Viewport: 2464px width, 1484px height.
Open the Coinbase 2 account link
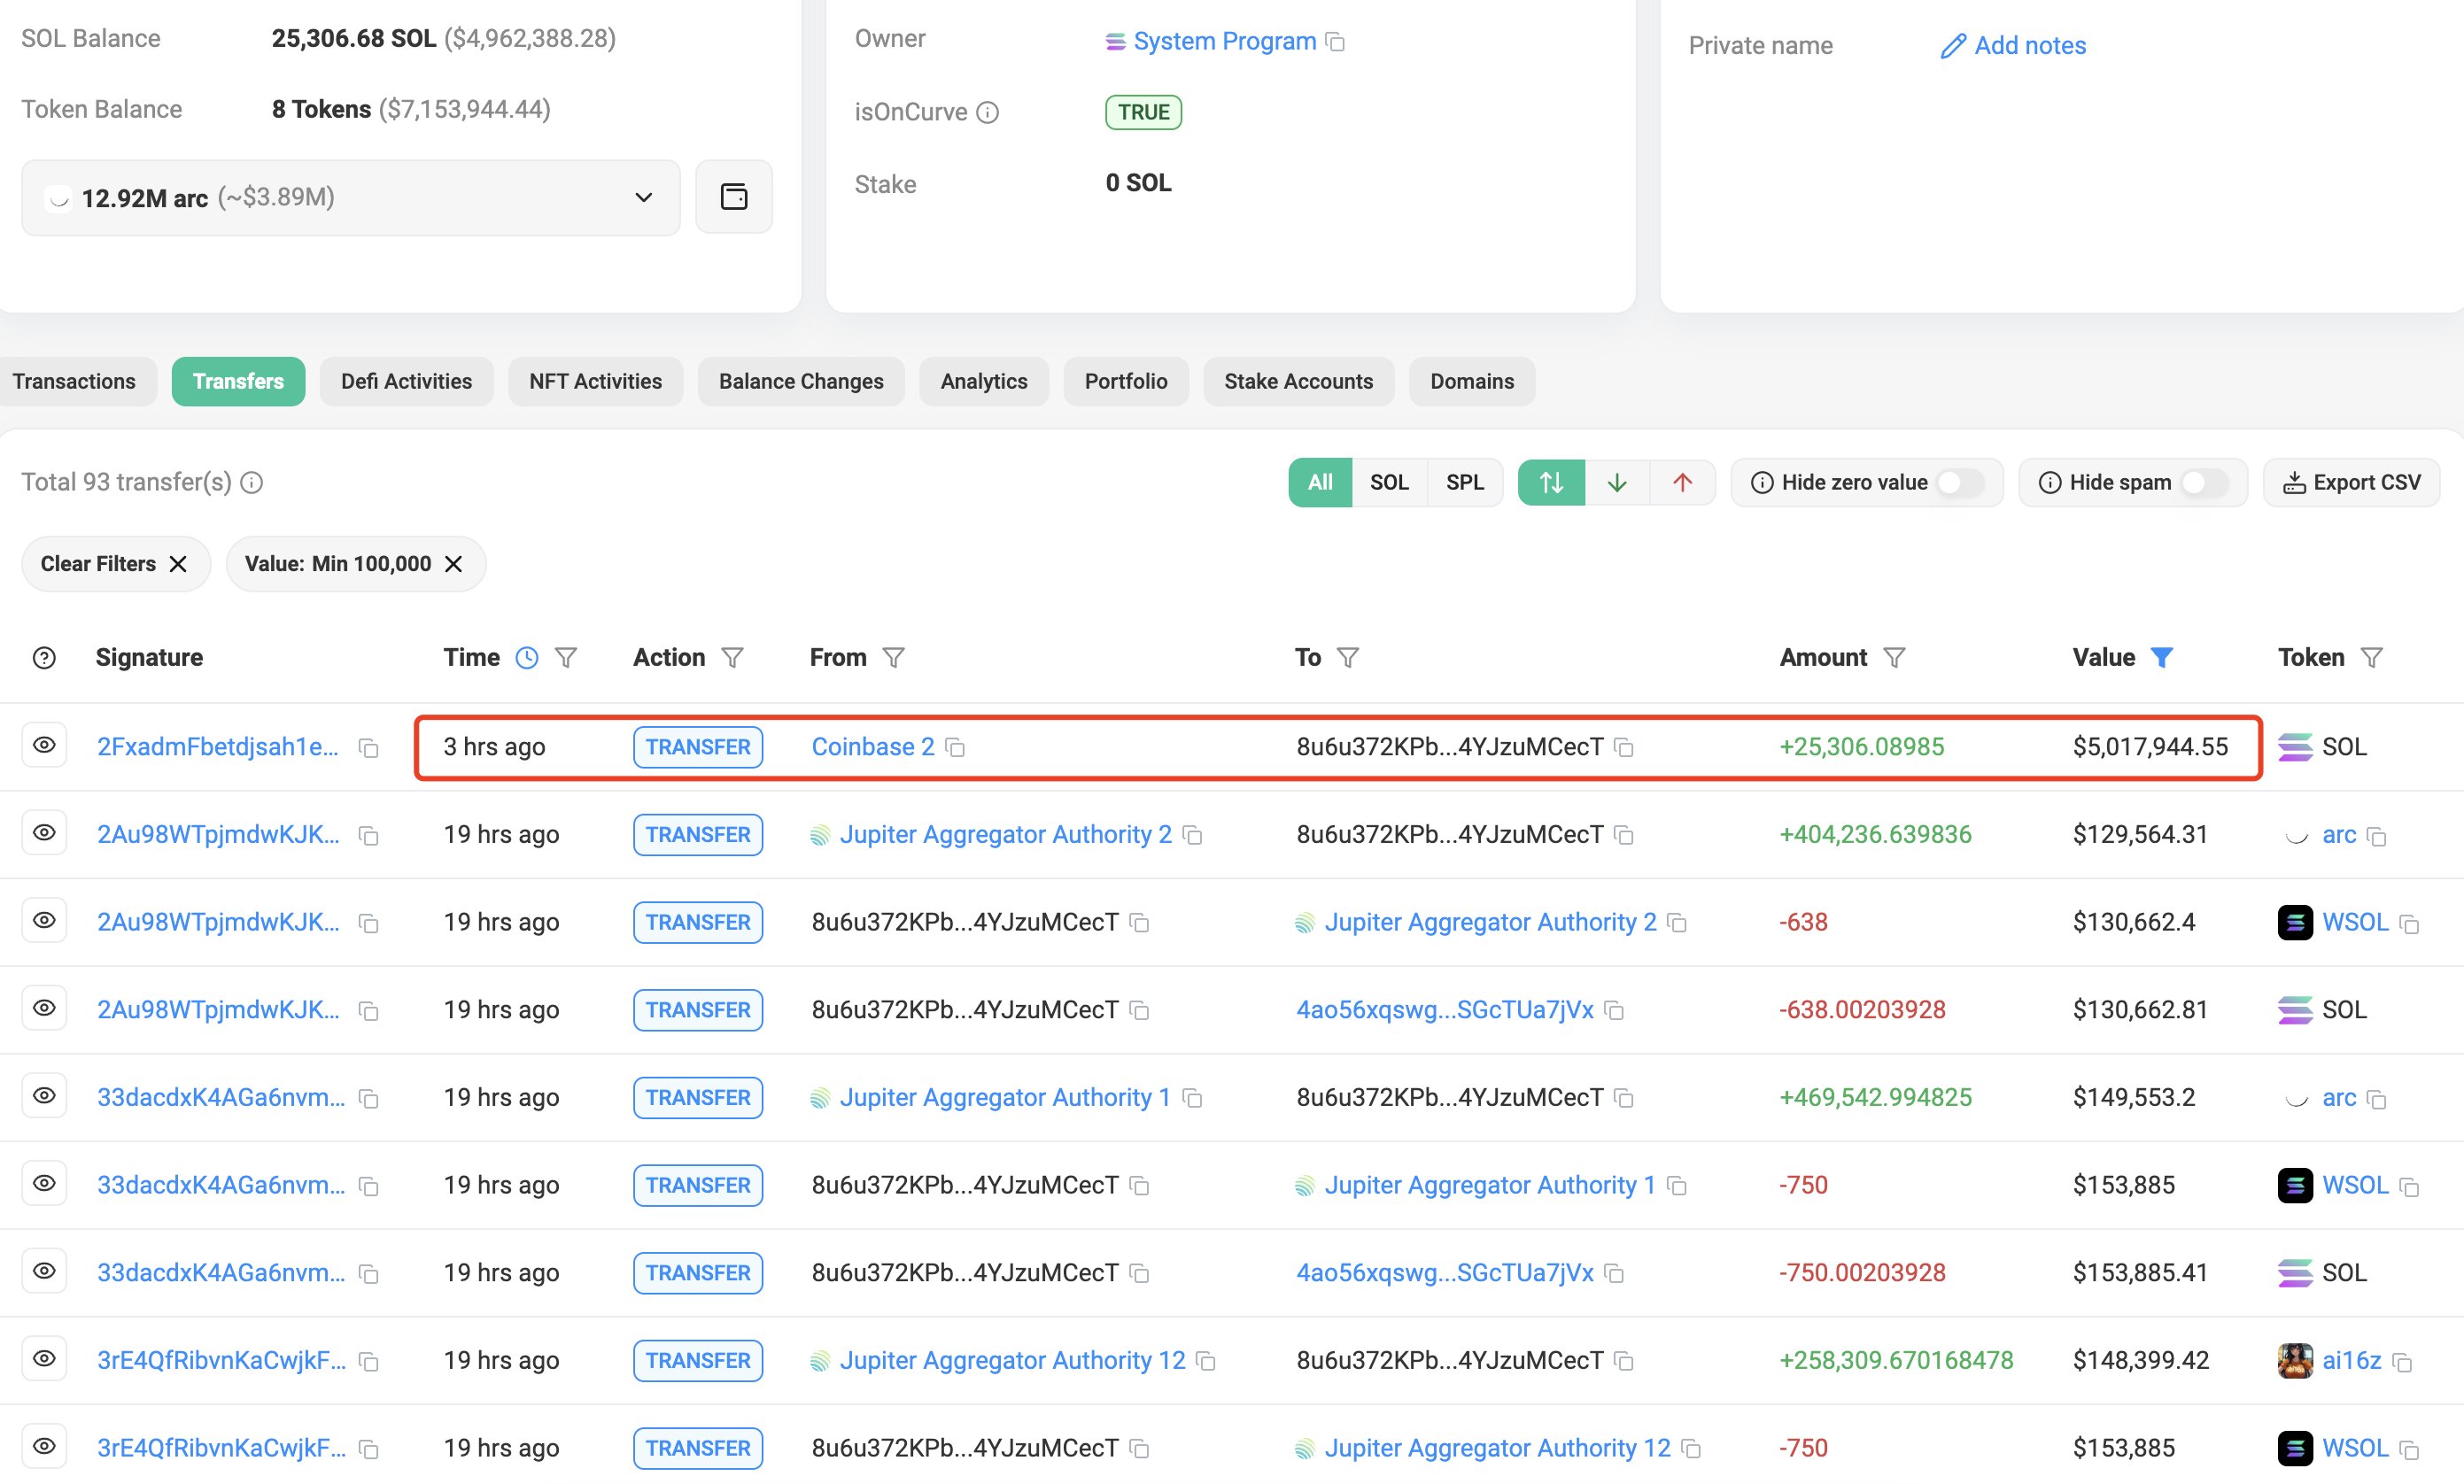873,747
